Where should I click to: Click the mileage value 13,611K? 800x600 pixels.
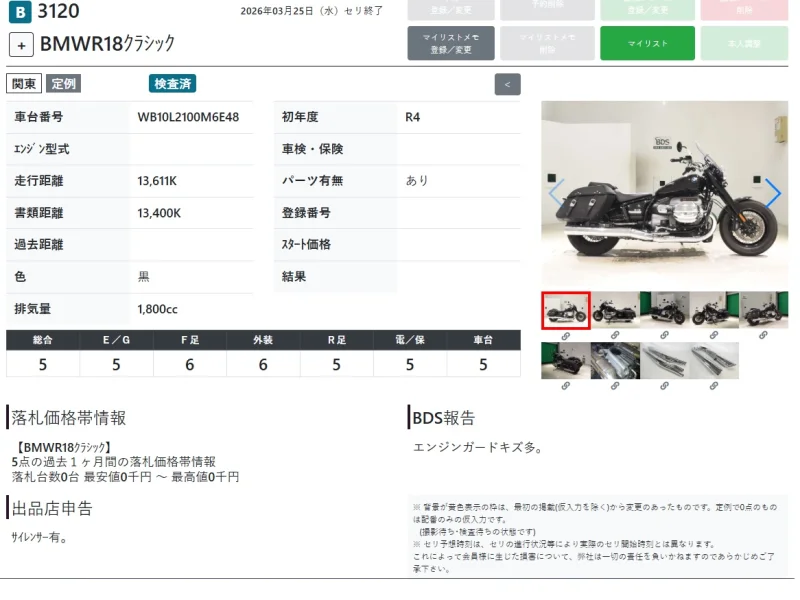(157, 181)
